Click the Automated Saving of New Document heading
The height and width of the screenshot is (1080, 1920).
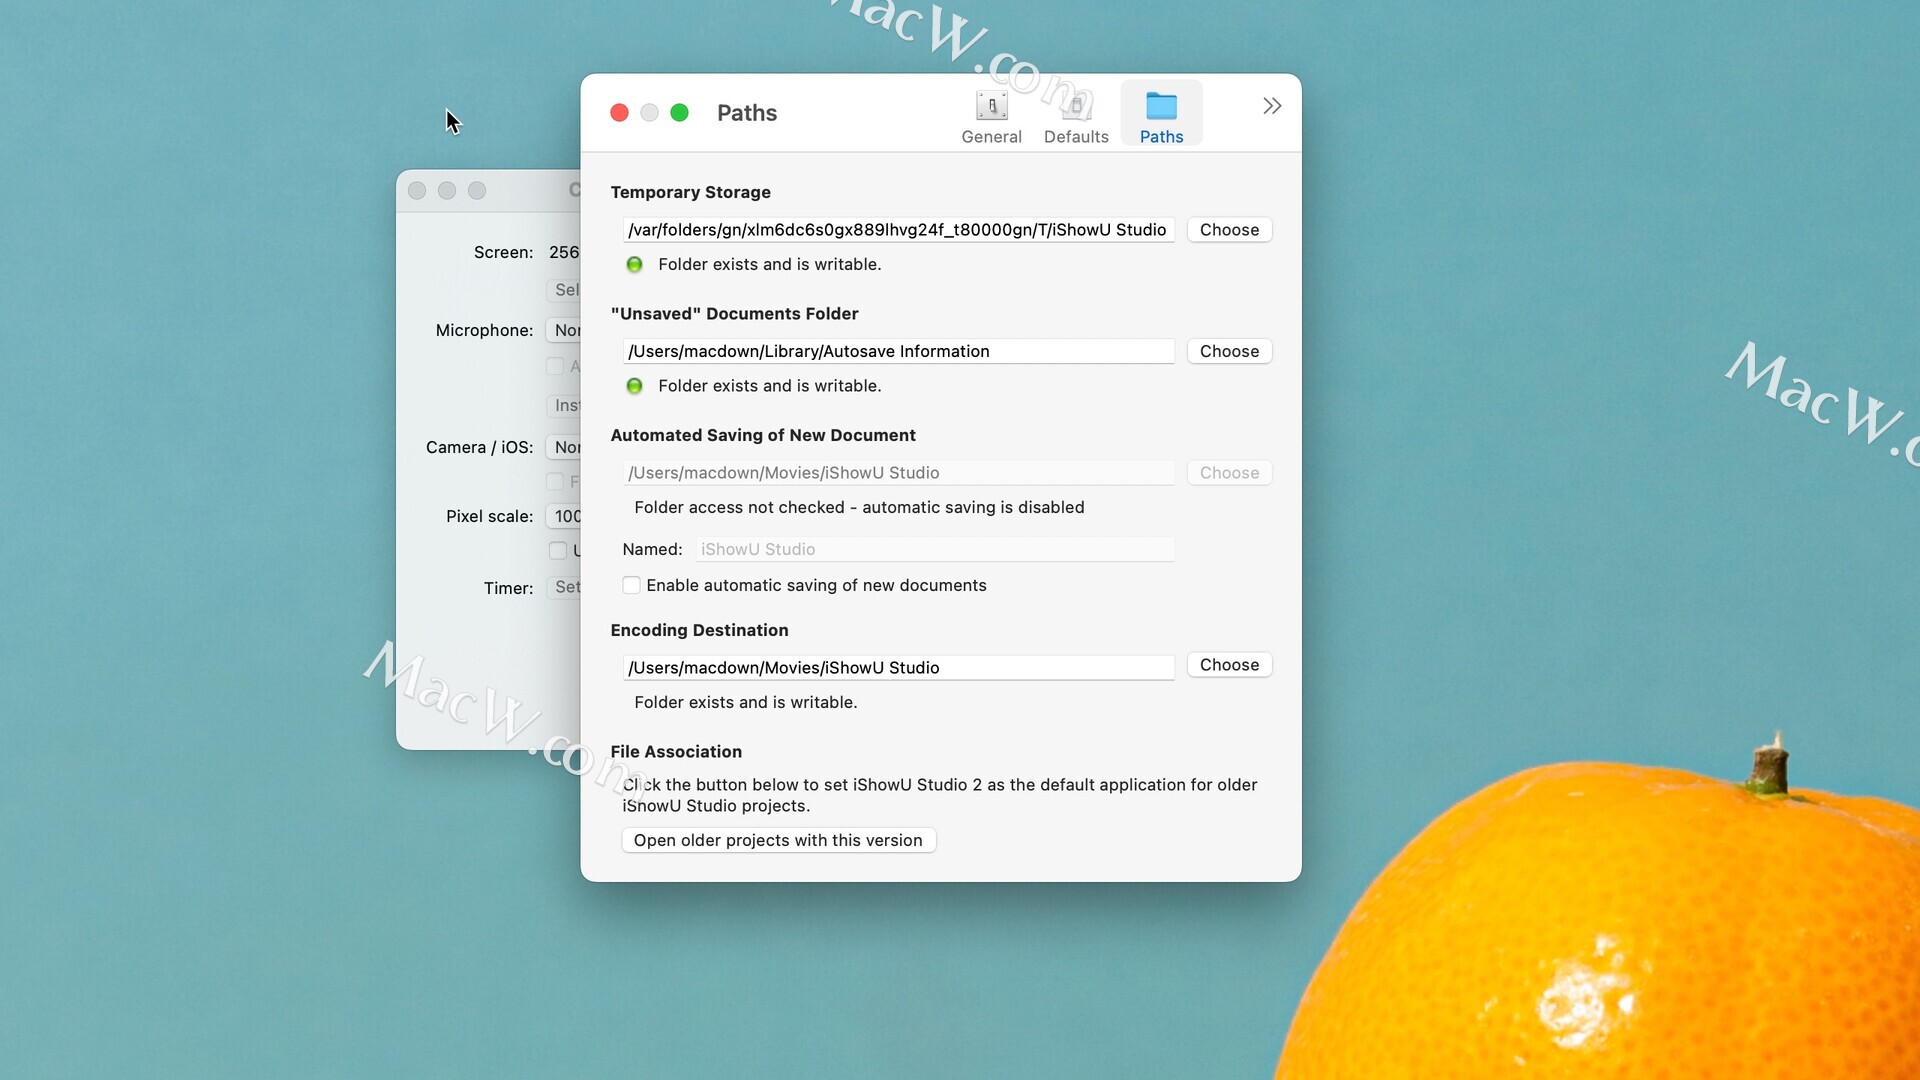(x=763, y=435)
